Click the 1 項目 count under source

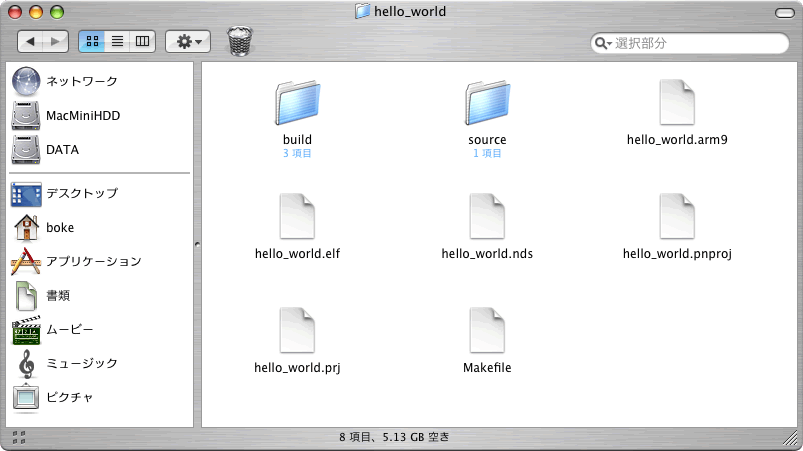pyautogui.click(x=487, y=154)
